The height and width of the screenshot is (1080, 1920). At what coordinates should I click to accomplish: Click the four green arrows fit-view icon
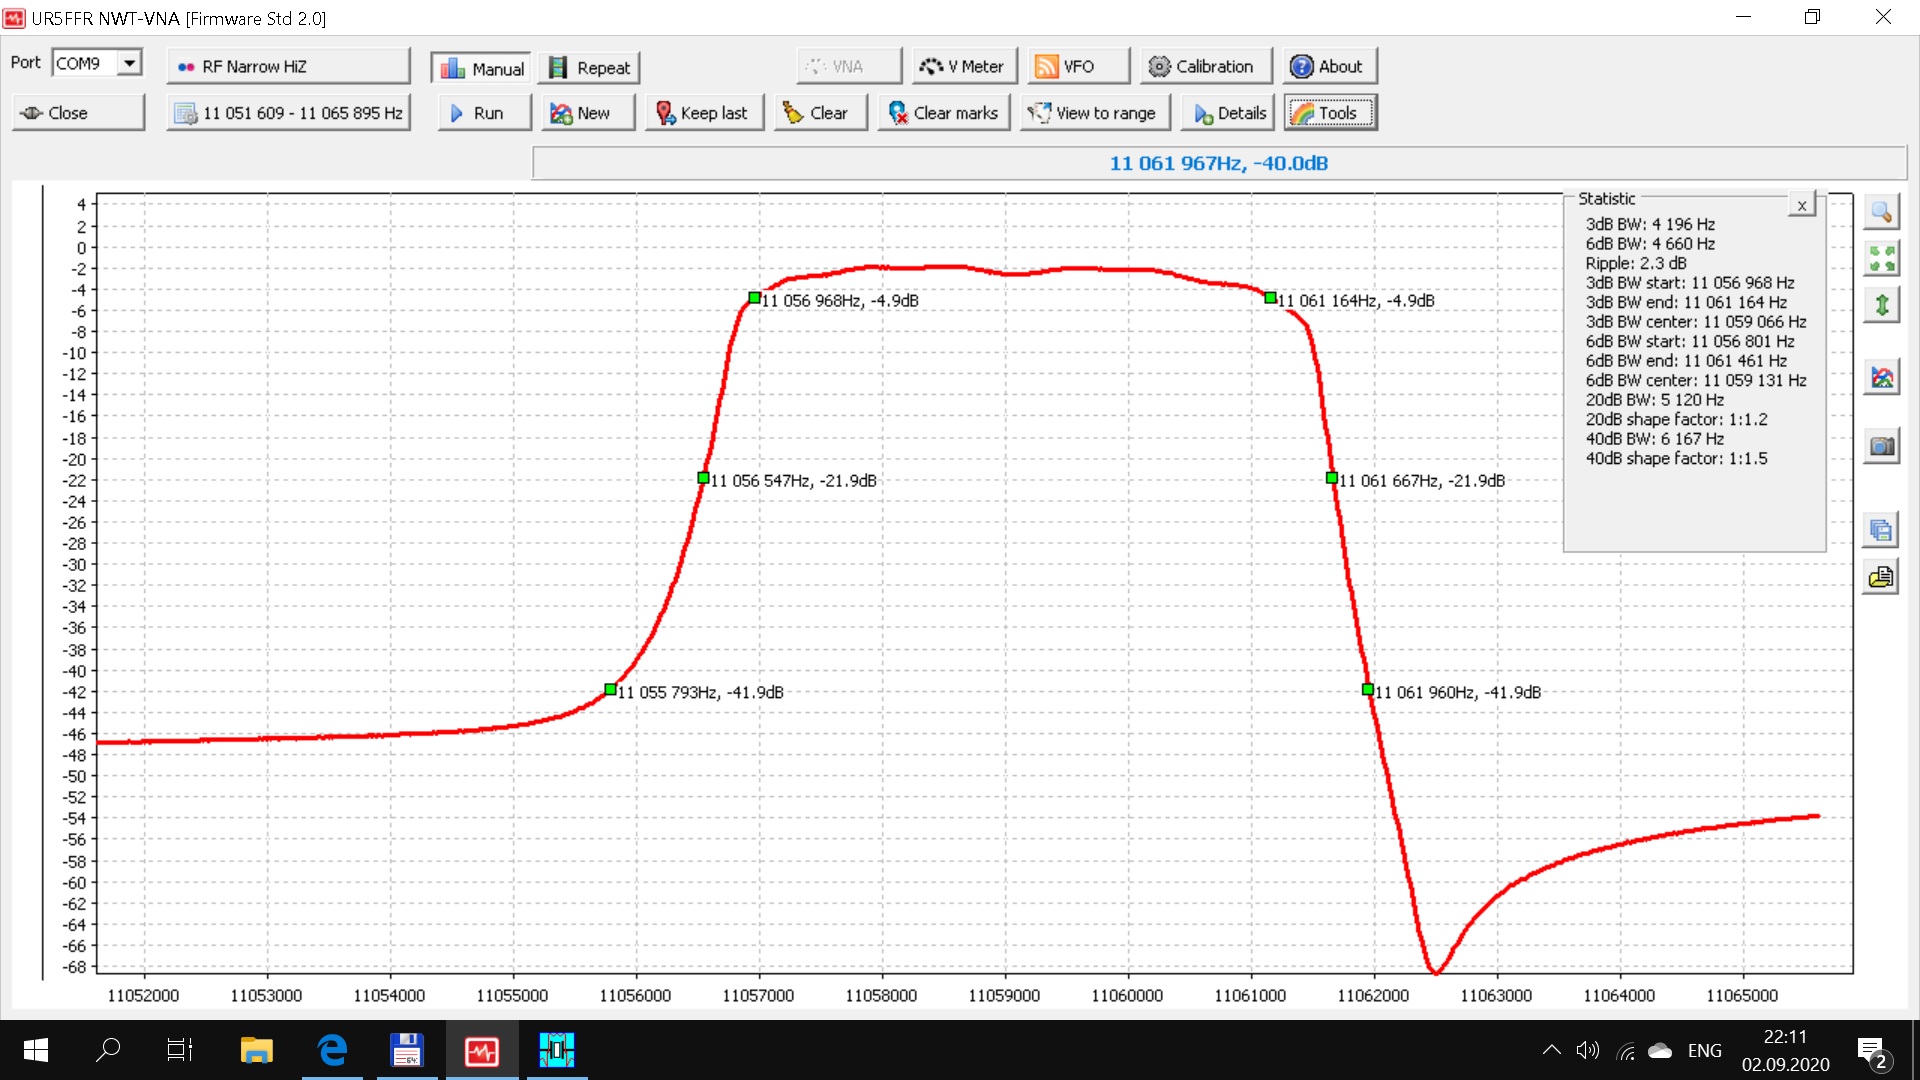coord(1881,259)
